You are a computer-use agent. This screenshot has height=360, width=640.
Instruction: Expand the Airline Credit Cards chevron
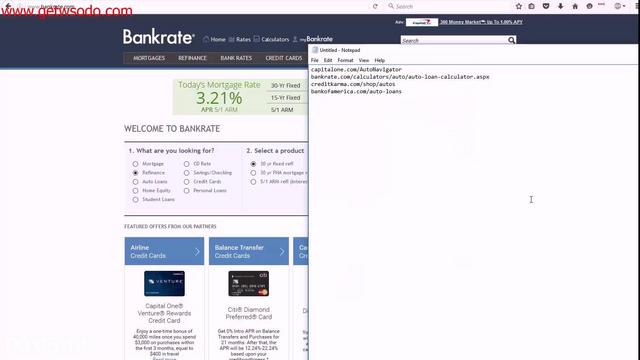coord(197,251)
